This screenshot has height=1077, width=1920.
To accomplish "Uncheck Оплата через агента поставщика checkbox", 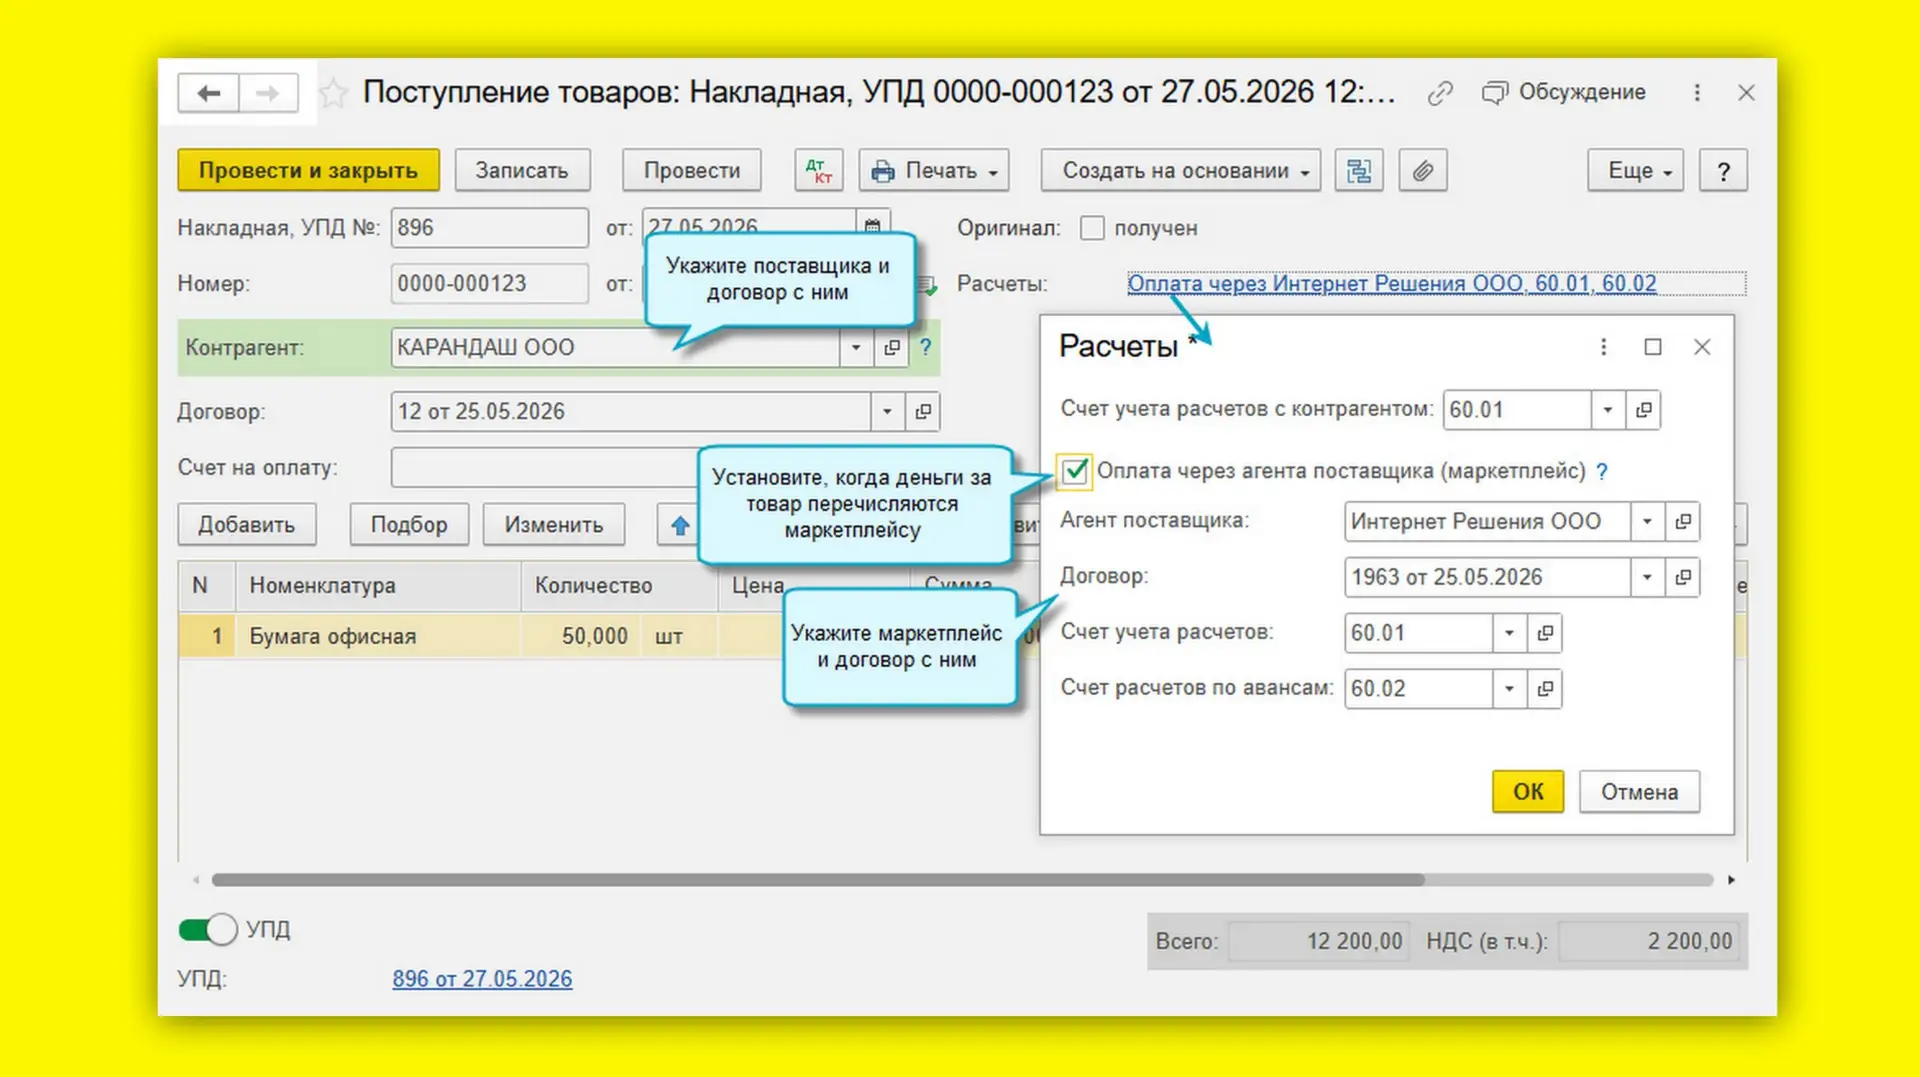I will [1074, 471].
